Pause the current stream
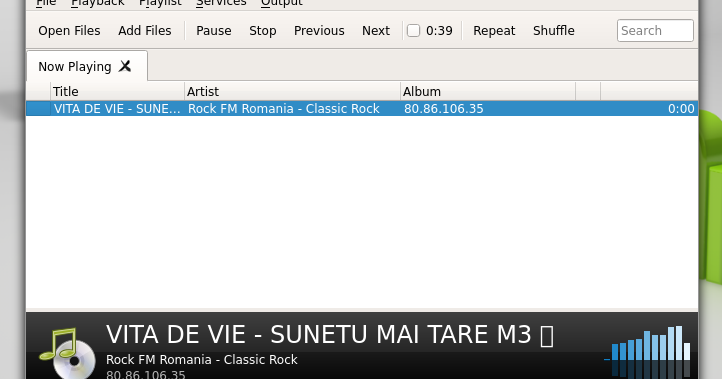Screen dimensions: 722x379 coord(214,31)
